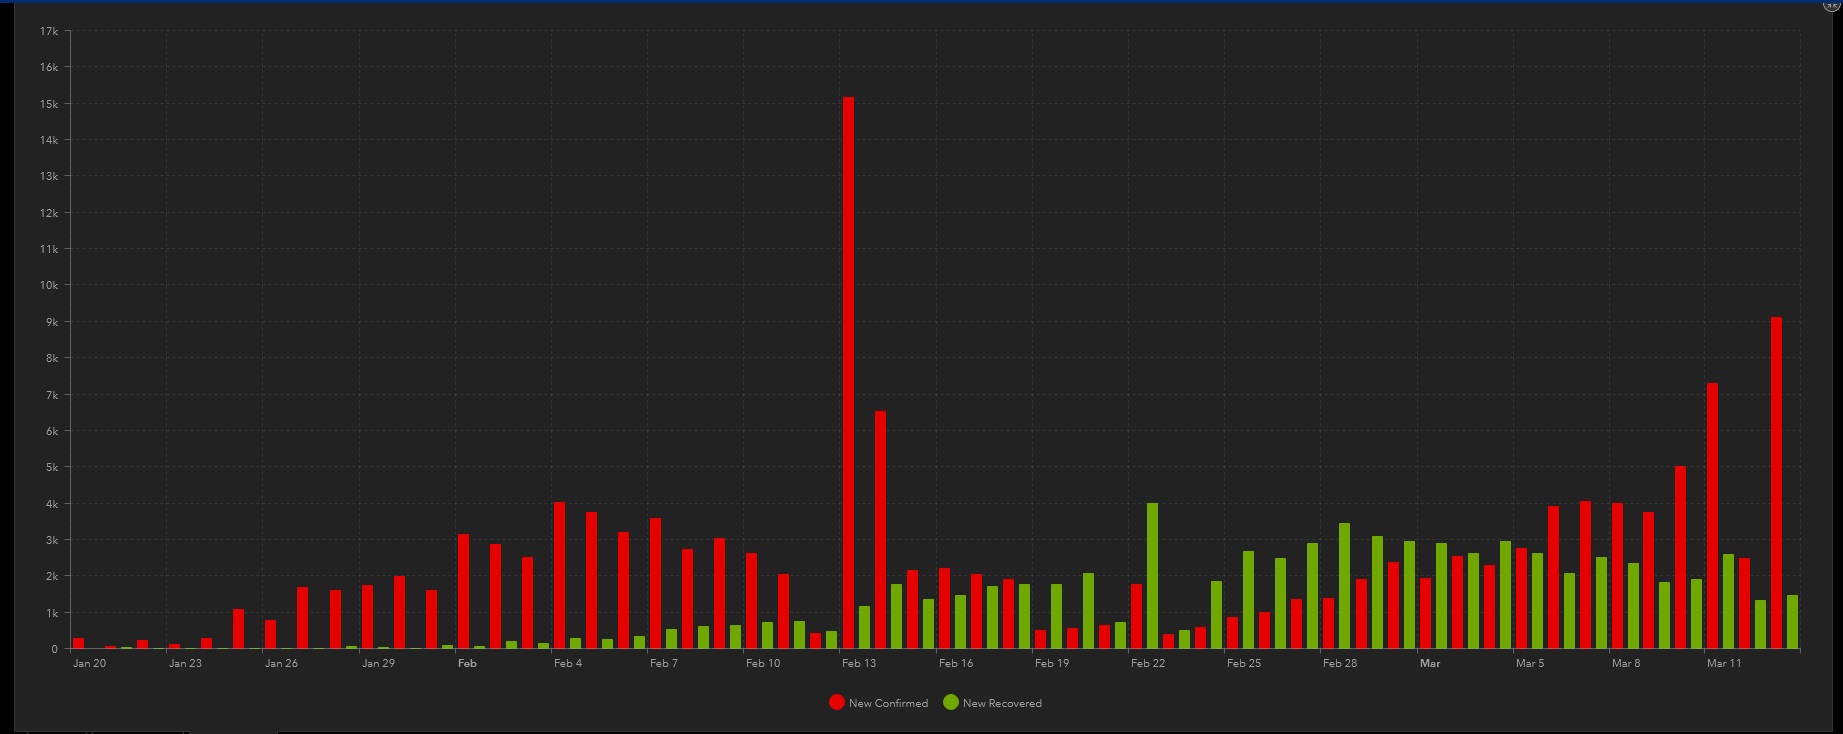The width and height of the screenshot is (1843, 734).
Task: Click the 15k y-axis label
Action: [x=49, y=104]
